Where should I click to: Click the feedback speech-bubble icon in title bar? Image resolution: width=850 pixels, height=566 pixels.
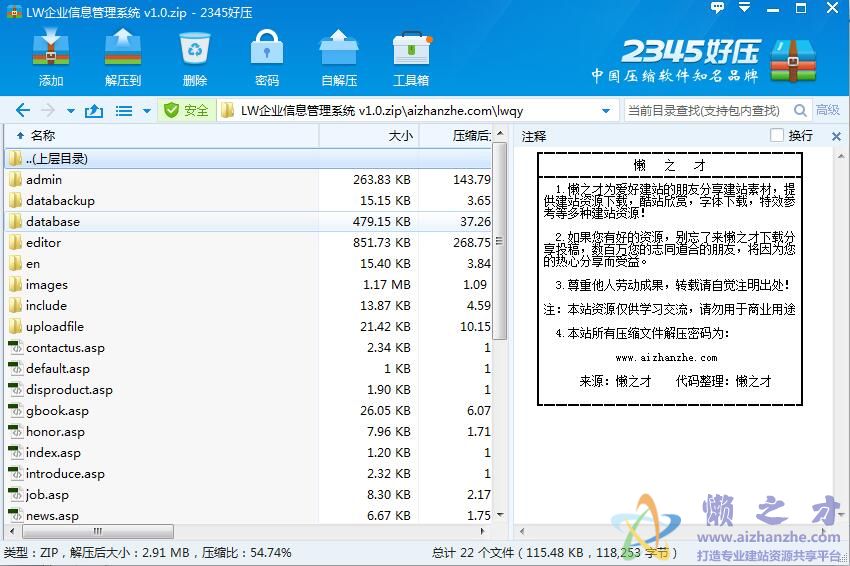(x=717, y=8)
